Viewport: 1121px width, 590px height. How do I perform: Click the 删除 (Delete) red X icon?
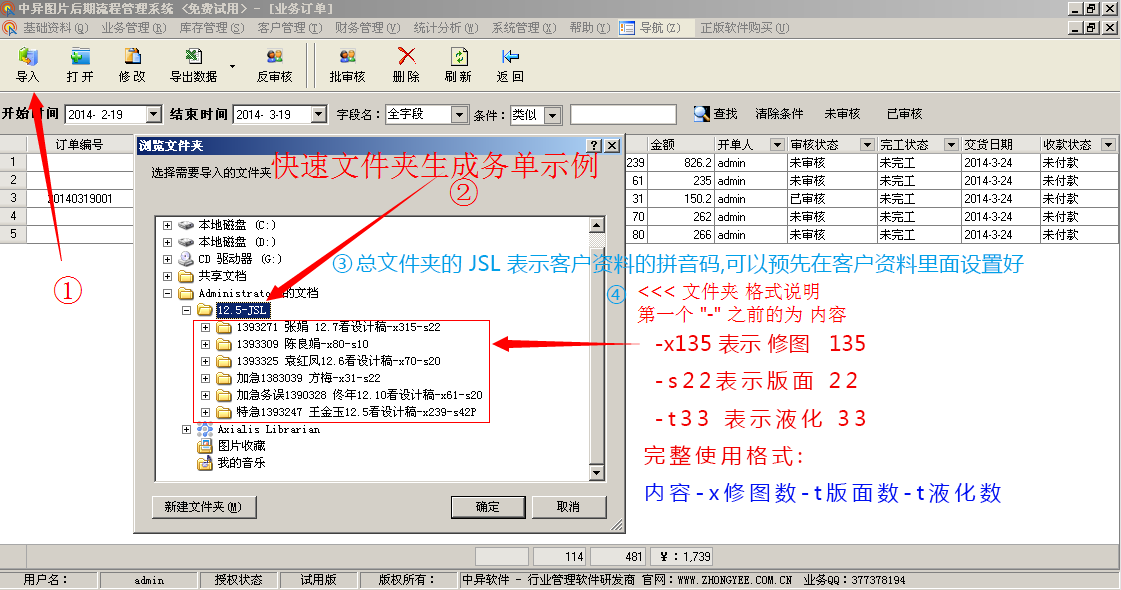coord(406,58)
